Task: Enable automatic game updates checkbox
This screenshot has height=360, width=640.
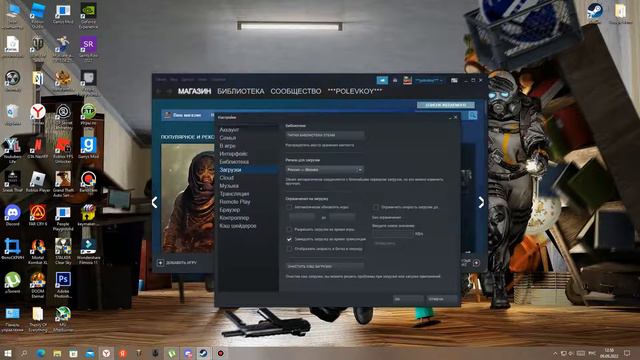Action: (x=289, y=207)
